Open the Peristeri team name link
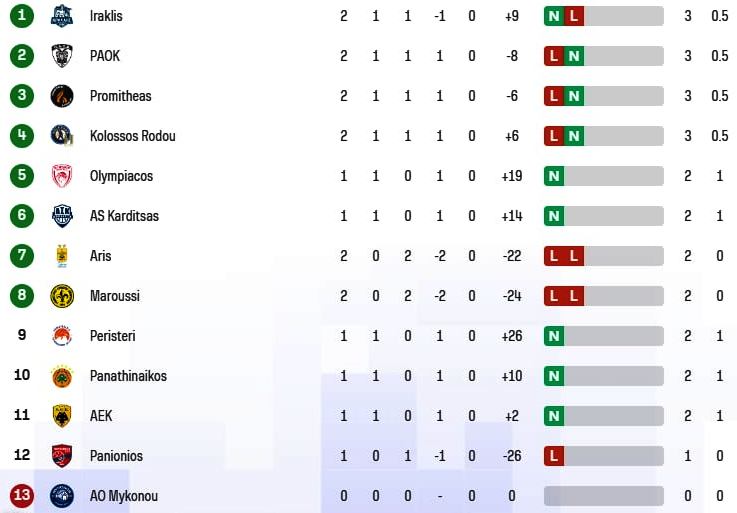This screenshot has height=513, width=737. (x=112, y=336)
